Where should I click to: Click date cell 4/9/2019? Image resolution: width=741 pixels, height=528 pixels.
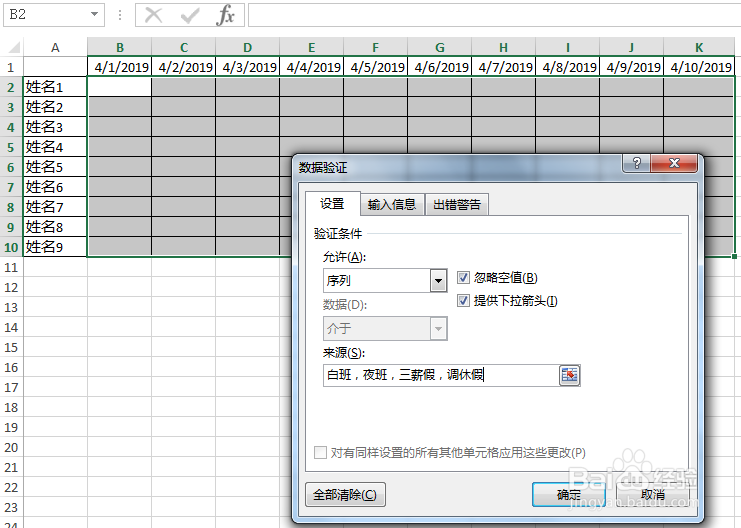(x=632, y=67)
